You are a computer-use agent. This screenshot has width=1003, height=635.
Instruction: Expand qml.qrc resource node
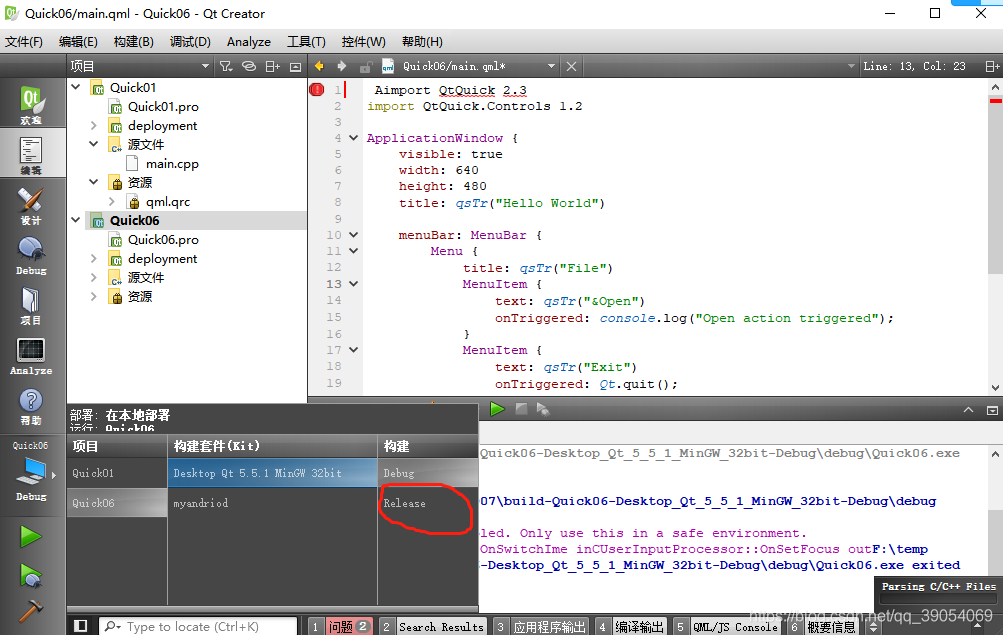[112, 201]
